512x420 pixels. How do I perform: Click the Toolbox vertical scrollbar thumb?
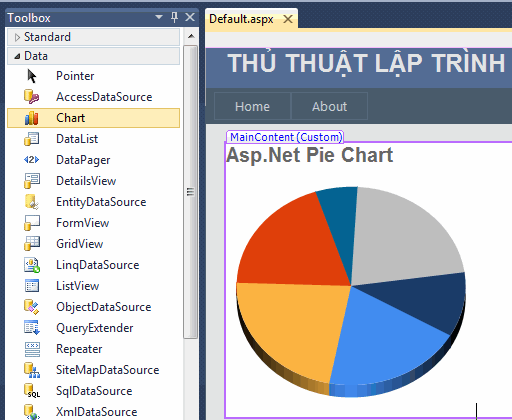coord(191,192)
